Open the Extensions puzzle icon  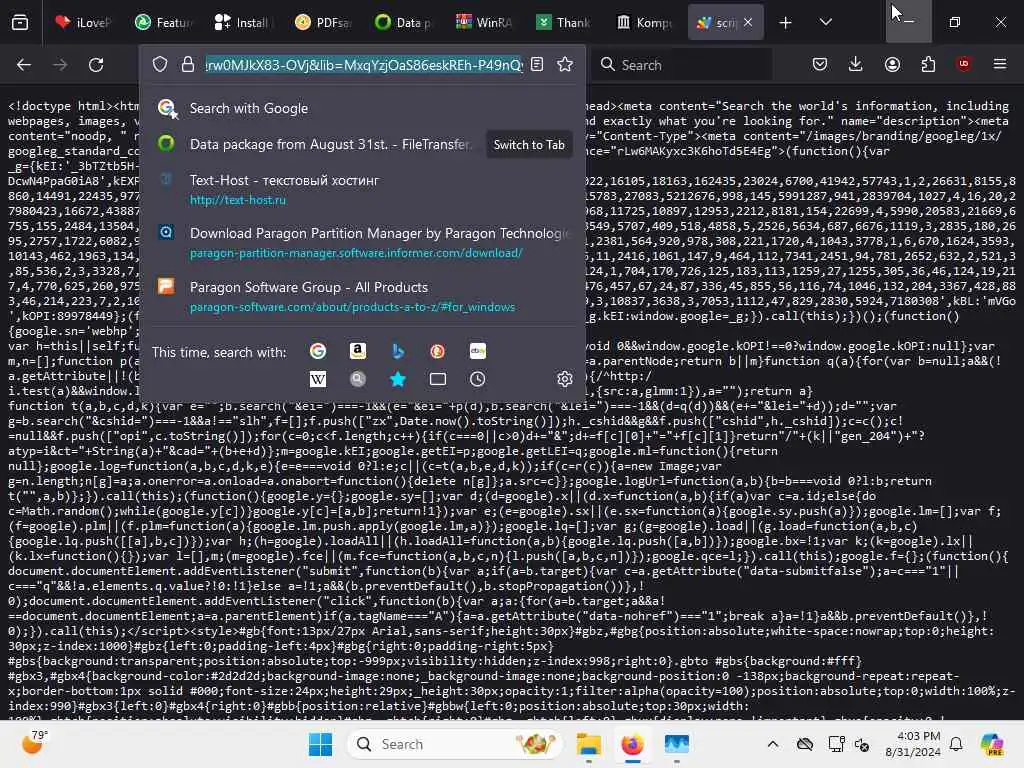point(928,64)
